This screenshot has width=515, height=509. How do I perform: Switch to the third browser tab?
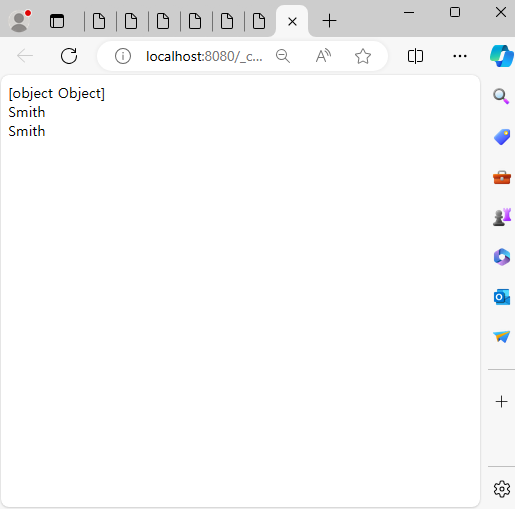[163, 21]
